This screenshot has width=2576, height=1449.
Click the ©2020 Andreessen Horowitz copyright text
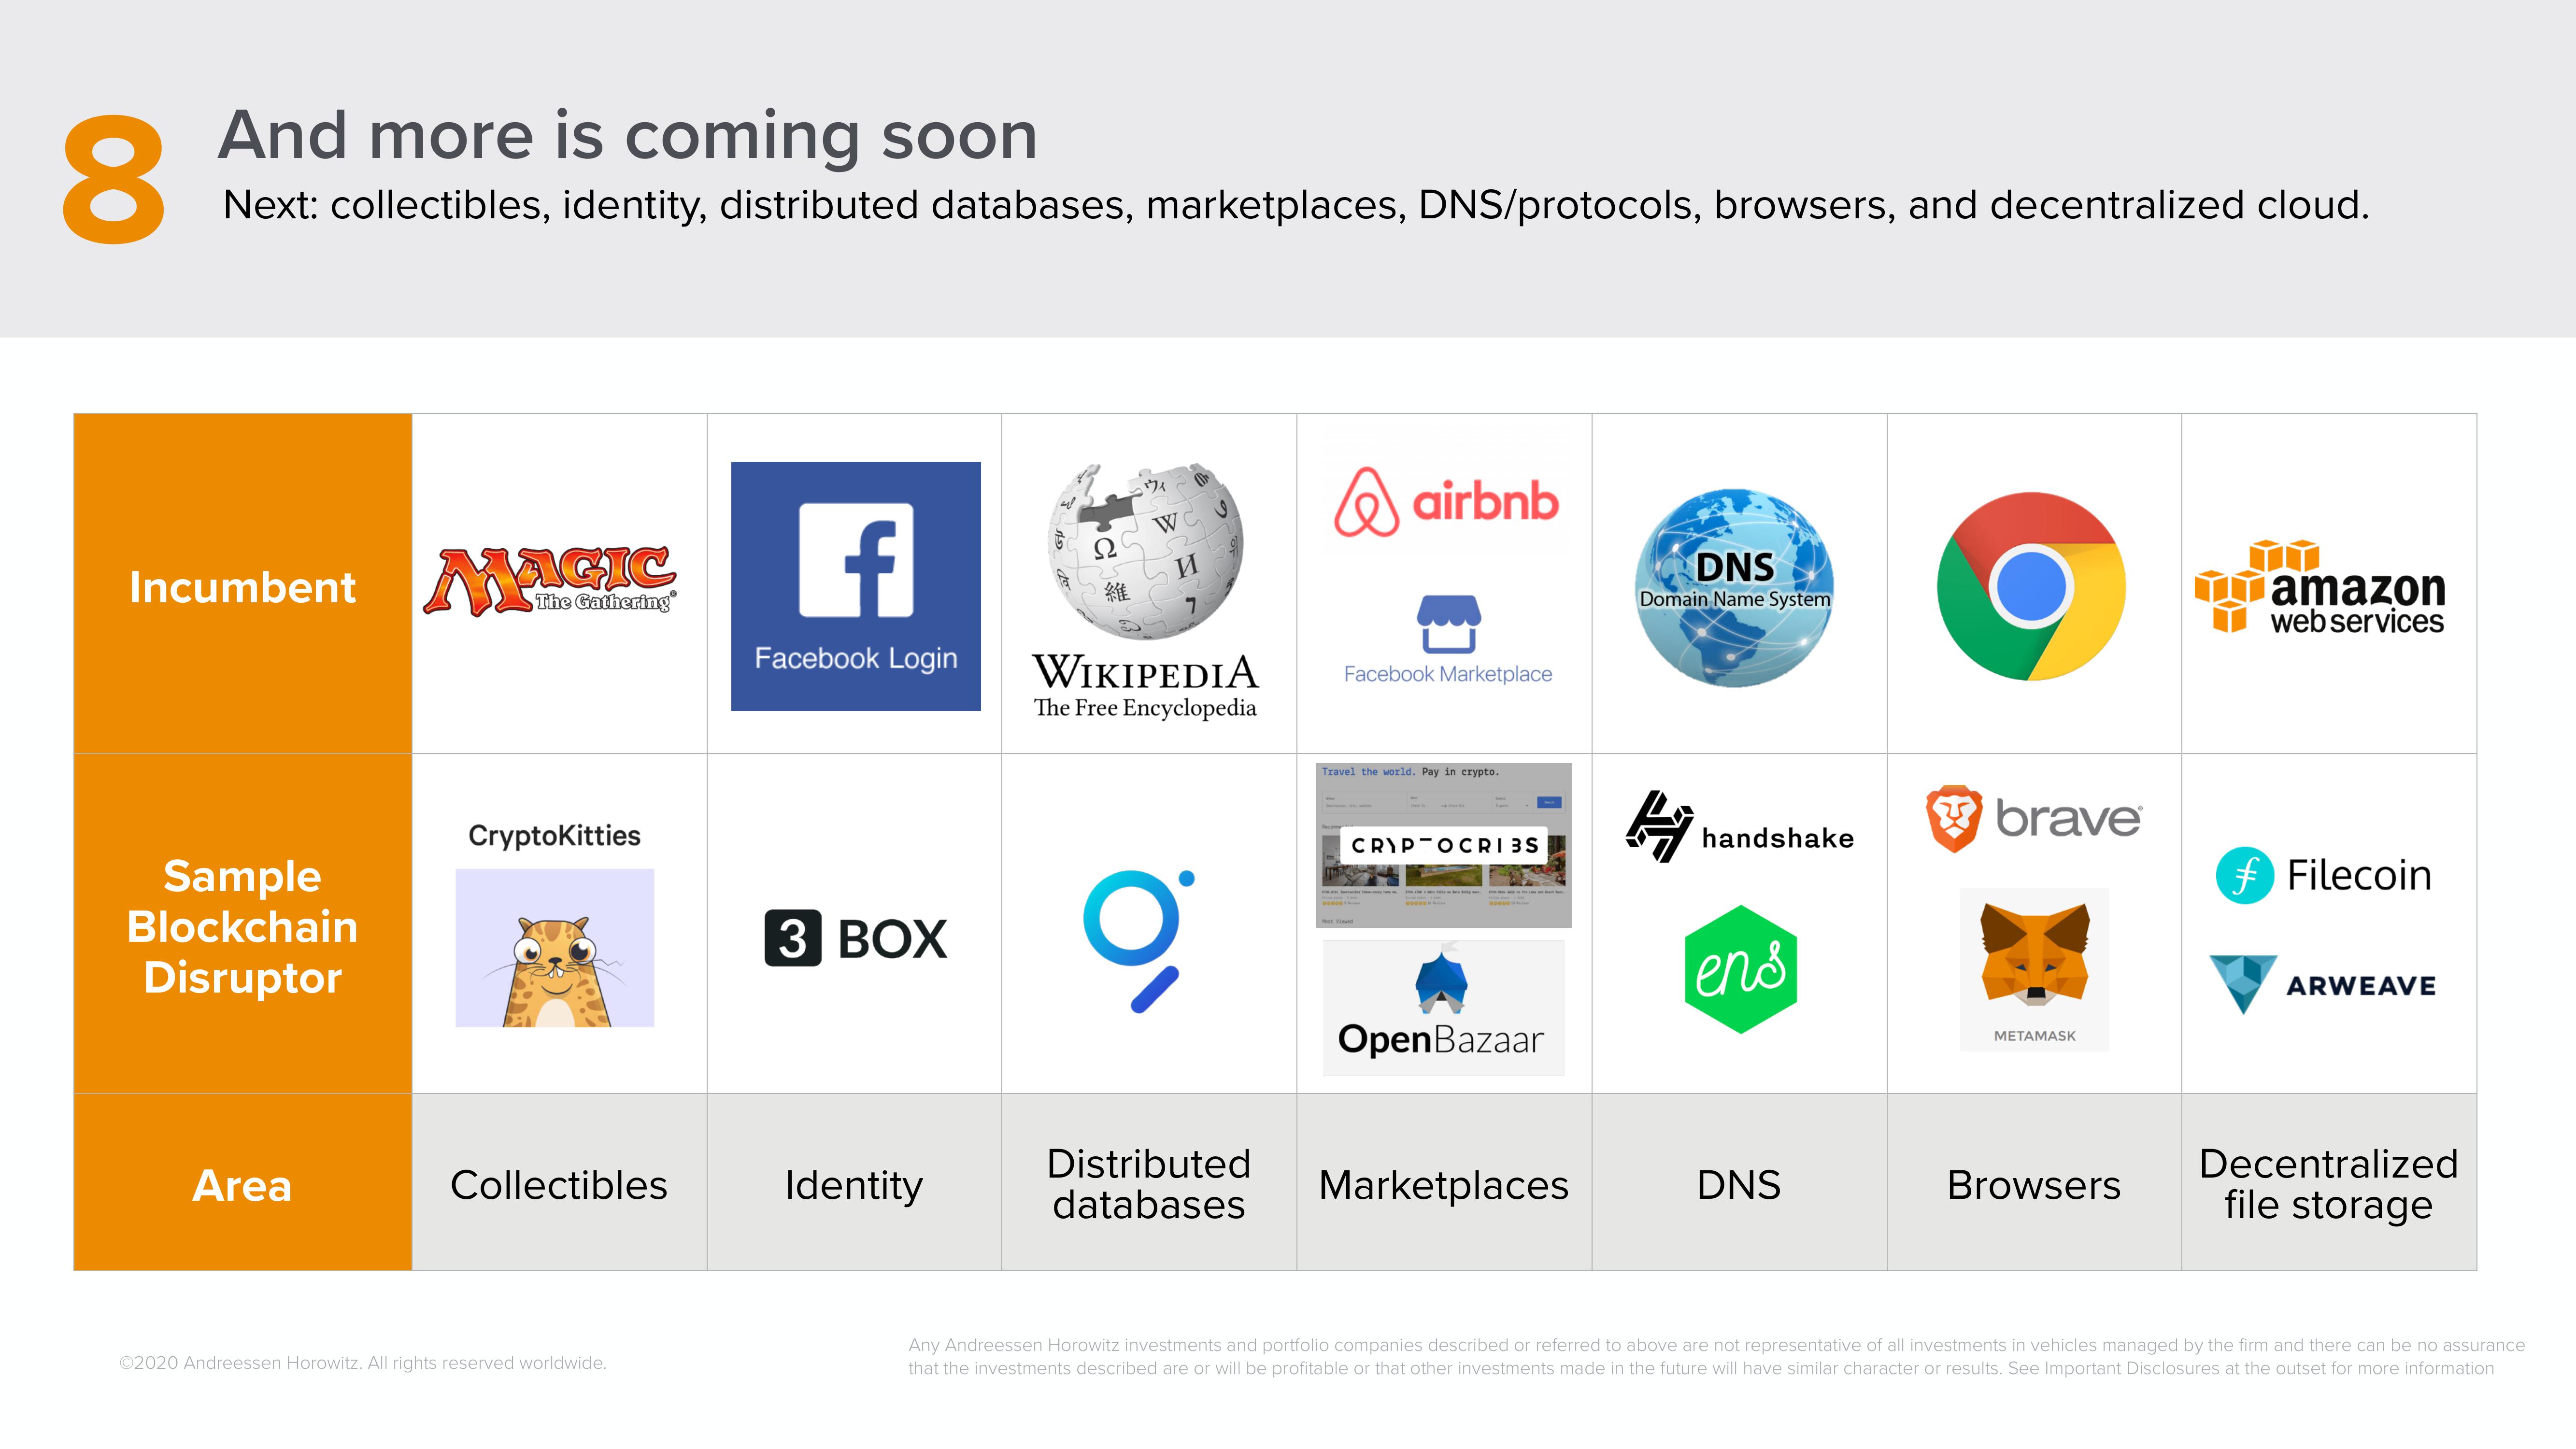tap(363, 1363)
